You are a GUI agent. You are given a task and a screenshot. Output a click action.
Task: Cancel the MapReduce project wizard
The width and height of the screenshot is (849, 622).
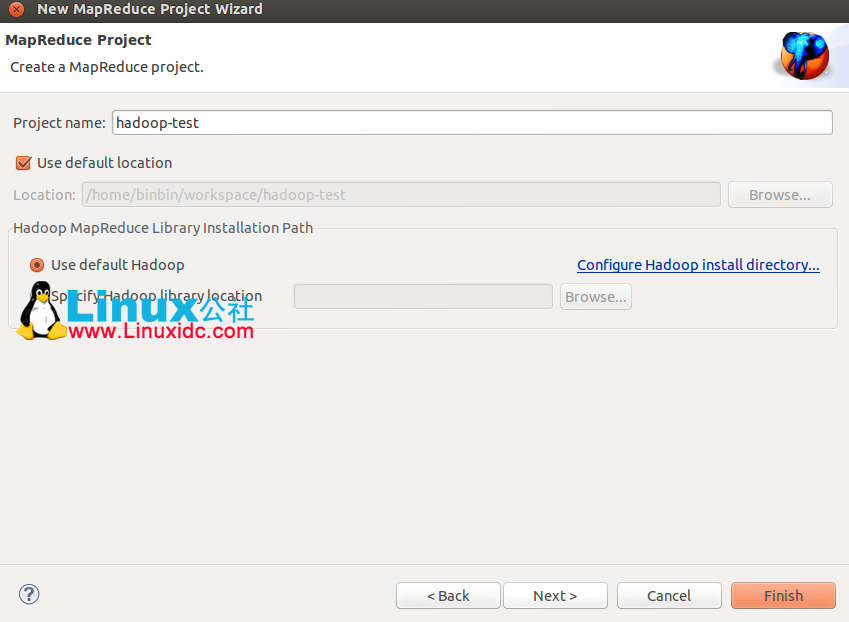(x=668, y=595)
